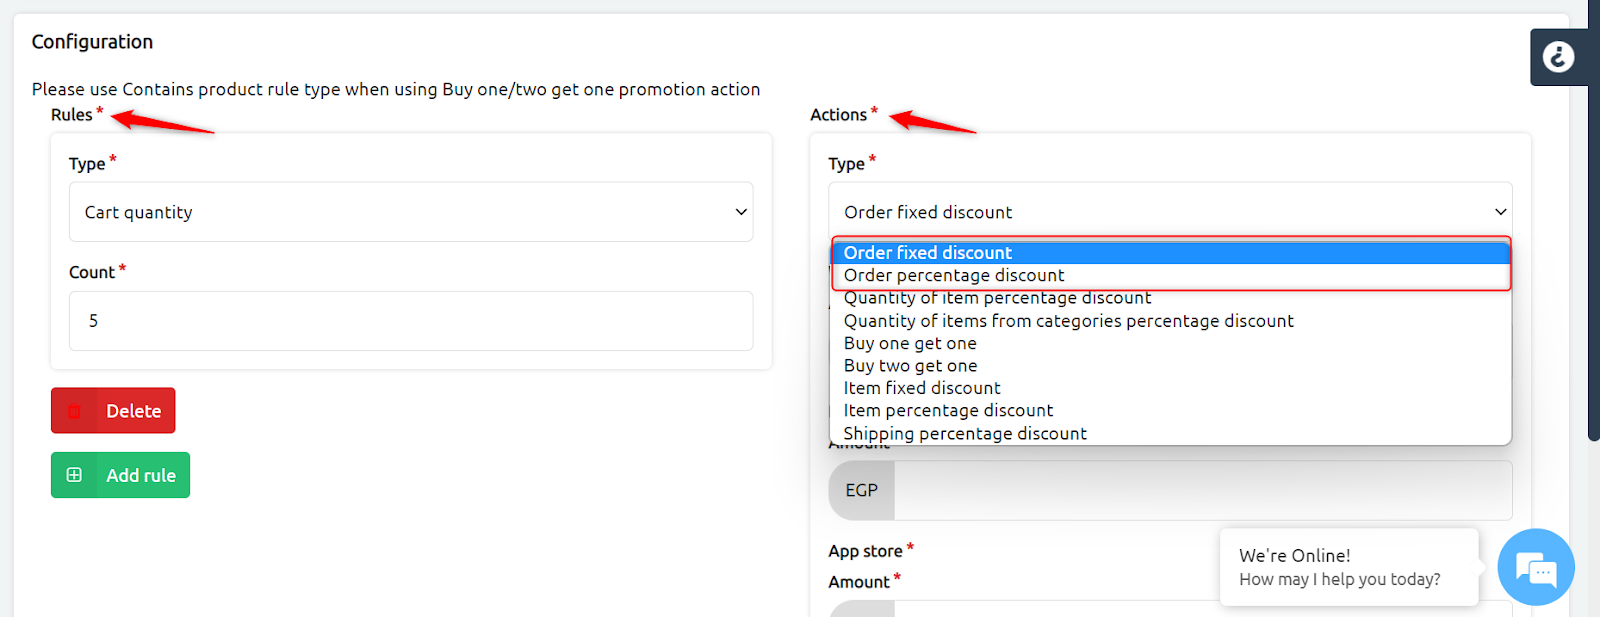
Task: Click the EGP Amount input field
Action: (1203, 490)
